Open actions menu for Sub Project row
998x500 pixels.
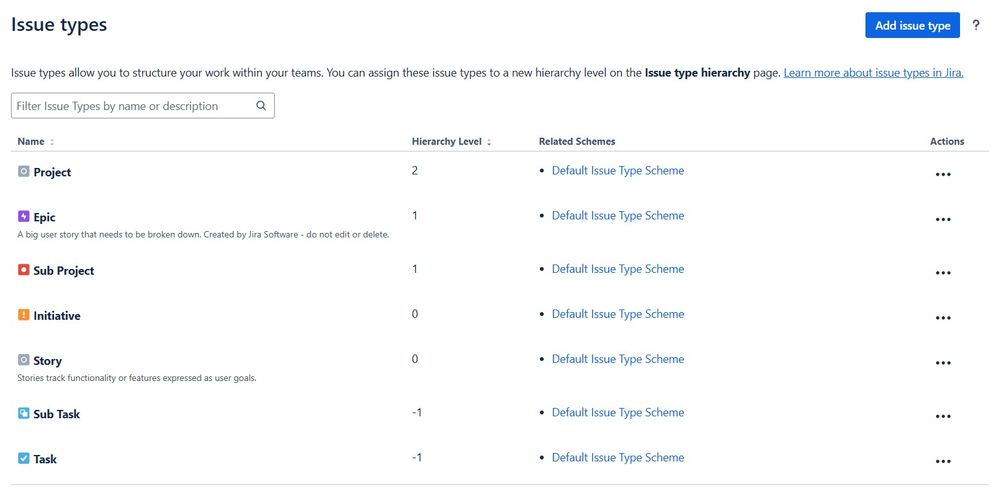pyautogui.click(x=943, y=273)
